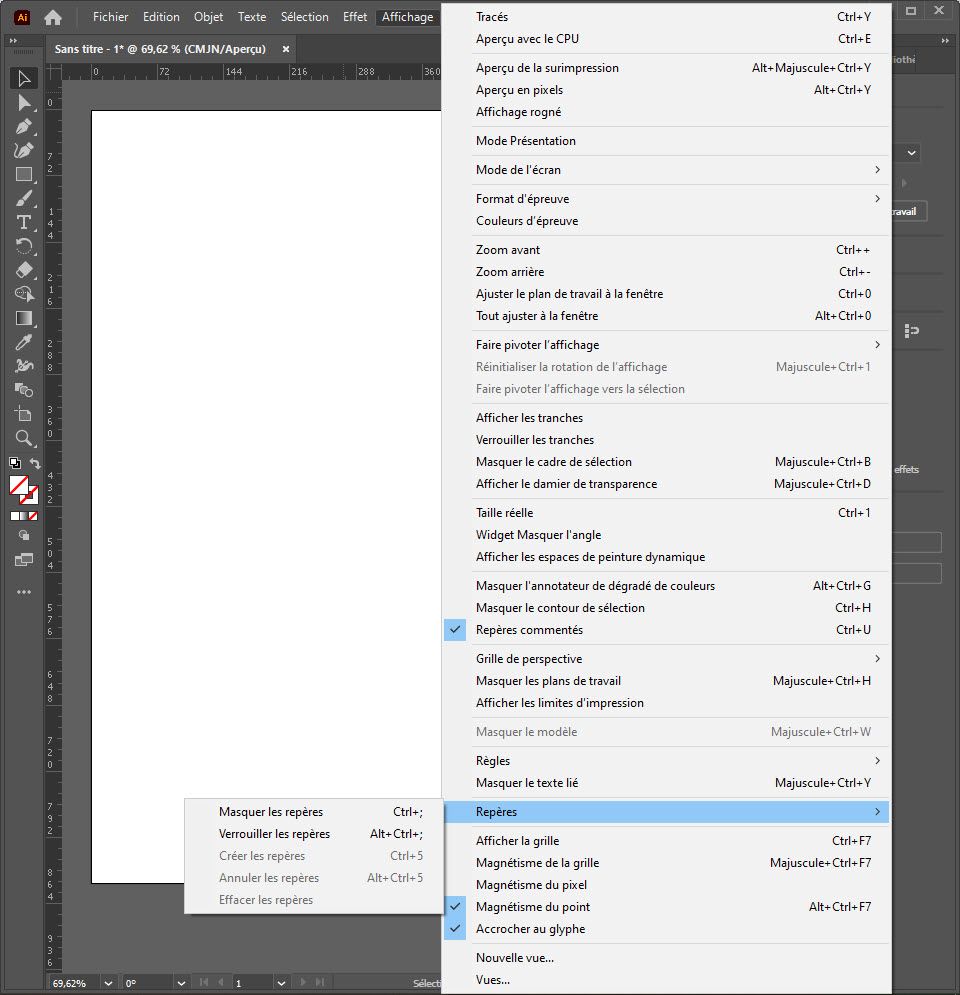
Task: Toggle Verrouiller les repères
Action: tap(314, 834)
